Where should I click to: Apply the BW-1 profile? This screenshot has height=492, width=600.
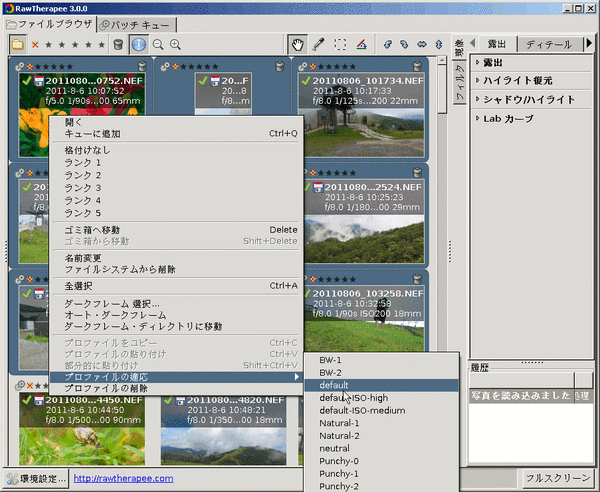382,360
